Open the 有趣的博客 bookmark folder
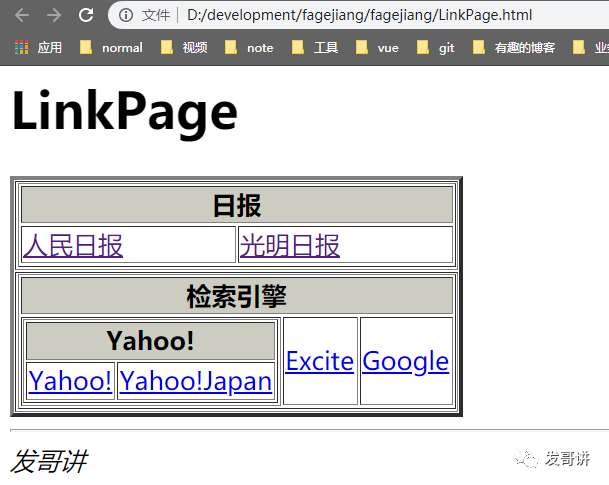609x485 pixels. 514,48
